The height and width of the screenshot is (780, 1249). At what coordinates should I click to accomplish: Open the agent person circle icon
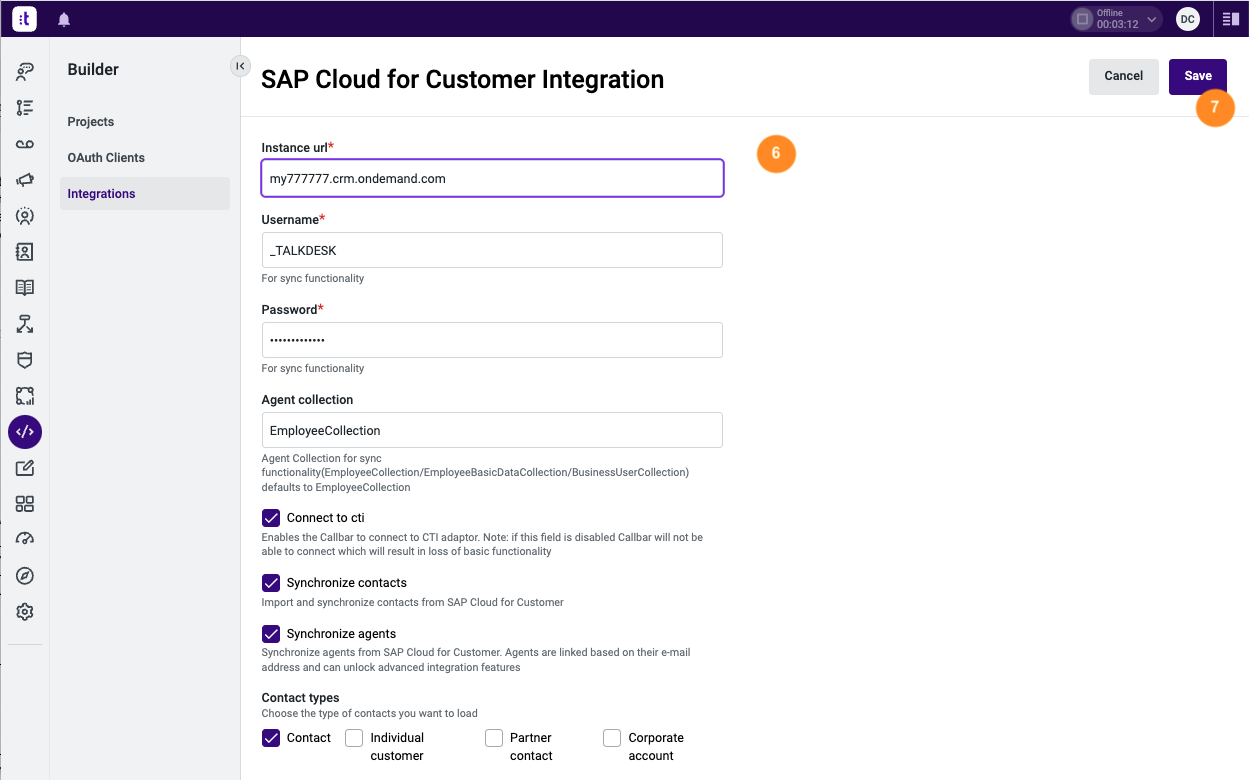(x=25, y=216)
